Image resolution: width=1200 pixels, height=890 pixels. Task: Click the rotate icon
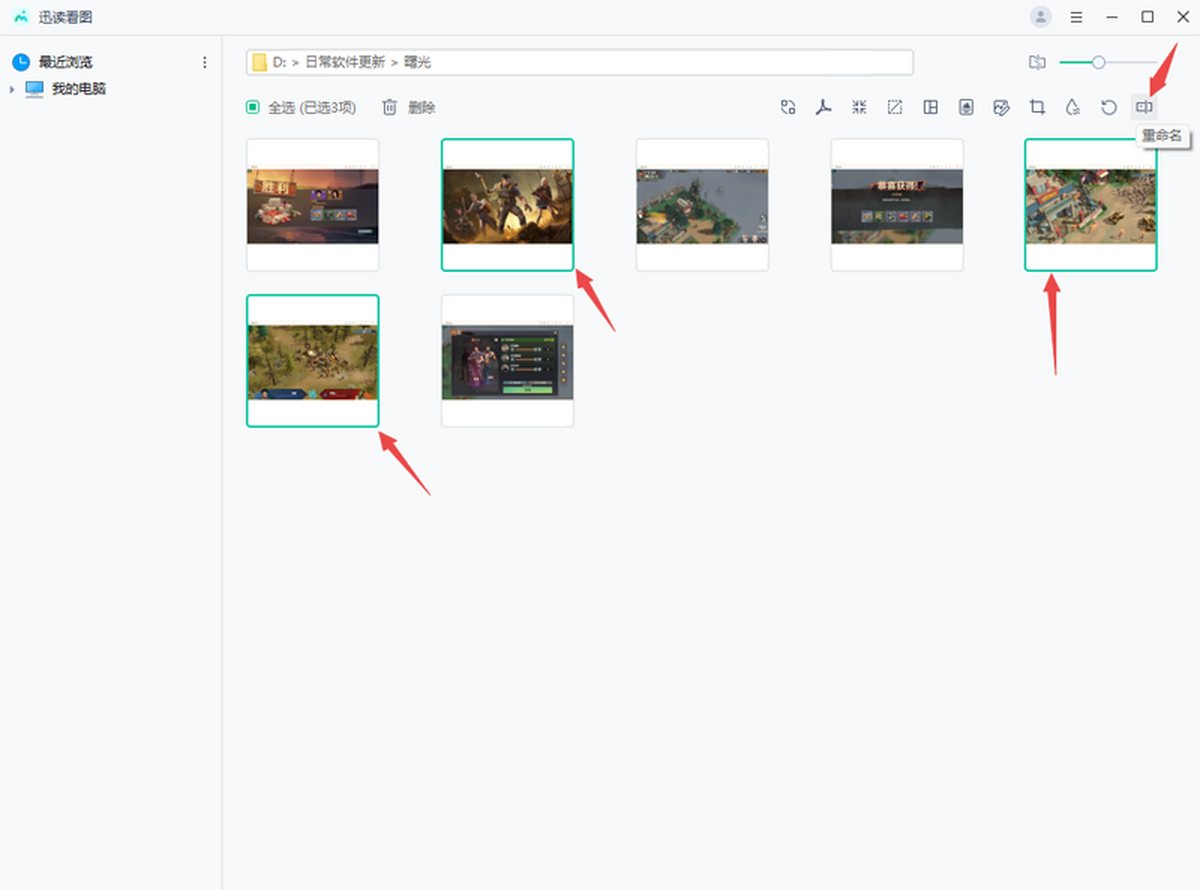point(1108,107)
